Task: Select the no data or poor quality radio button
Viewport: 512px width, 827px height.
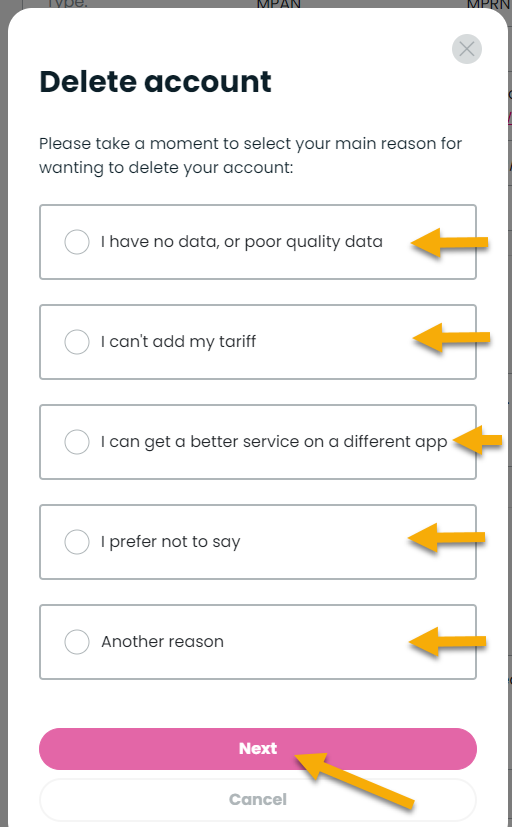Action: (x=77, y=242)
